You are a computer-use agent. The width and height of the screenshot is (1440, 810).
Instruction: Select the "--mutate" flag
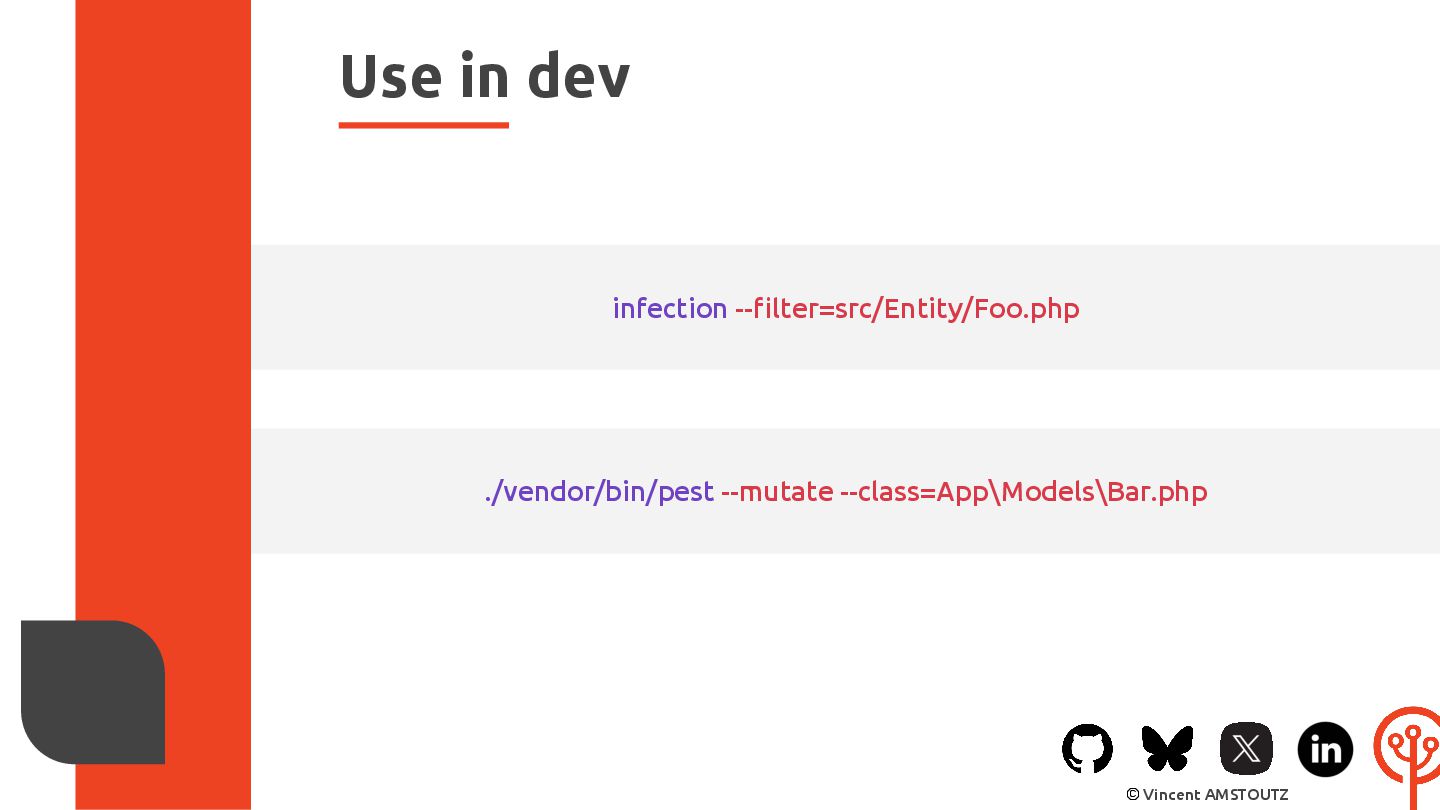click(x=777, y=492)
